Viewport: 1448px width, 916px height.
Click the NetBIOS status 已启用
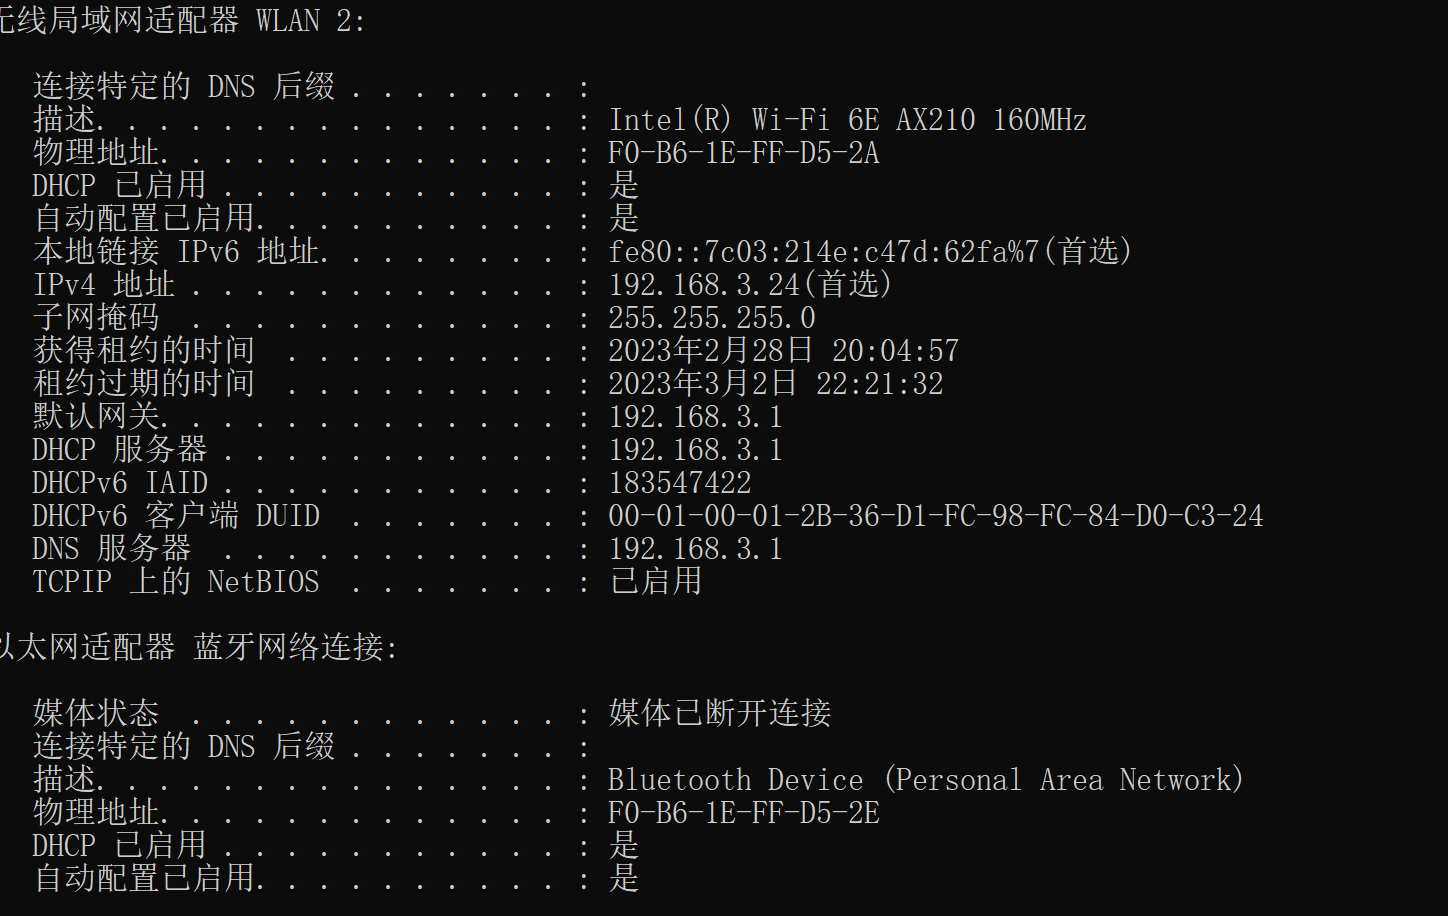tap(655, 581)
